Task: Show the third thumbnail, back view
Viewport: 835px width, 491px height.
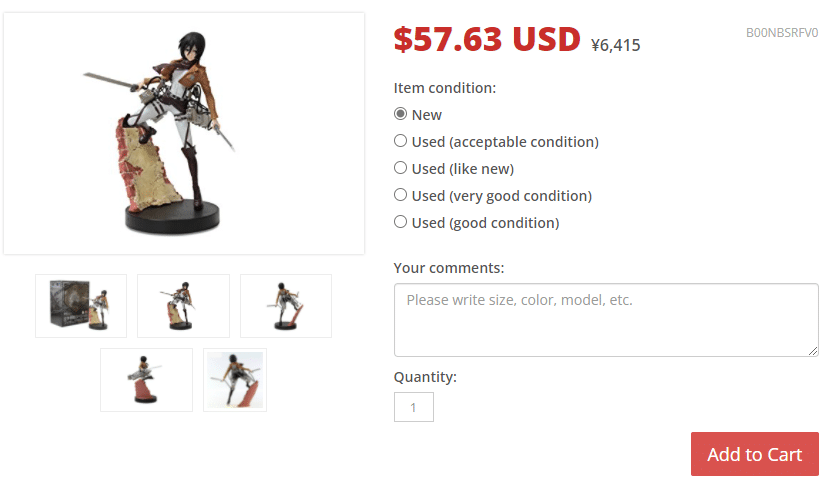Action: (286, 306)
